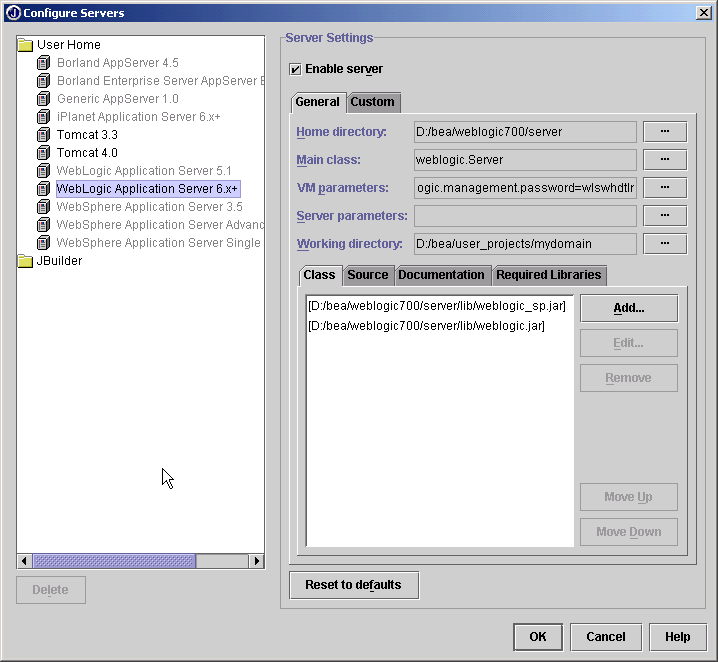Click the Main class input field
The image size is (718, 662).
[525, 160]
